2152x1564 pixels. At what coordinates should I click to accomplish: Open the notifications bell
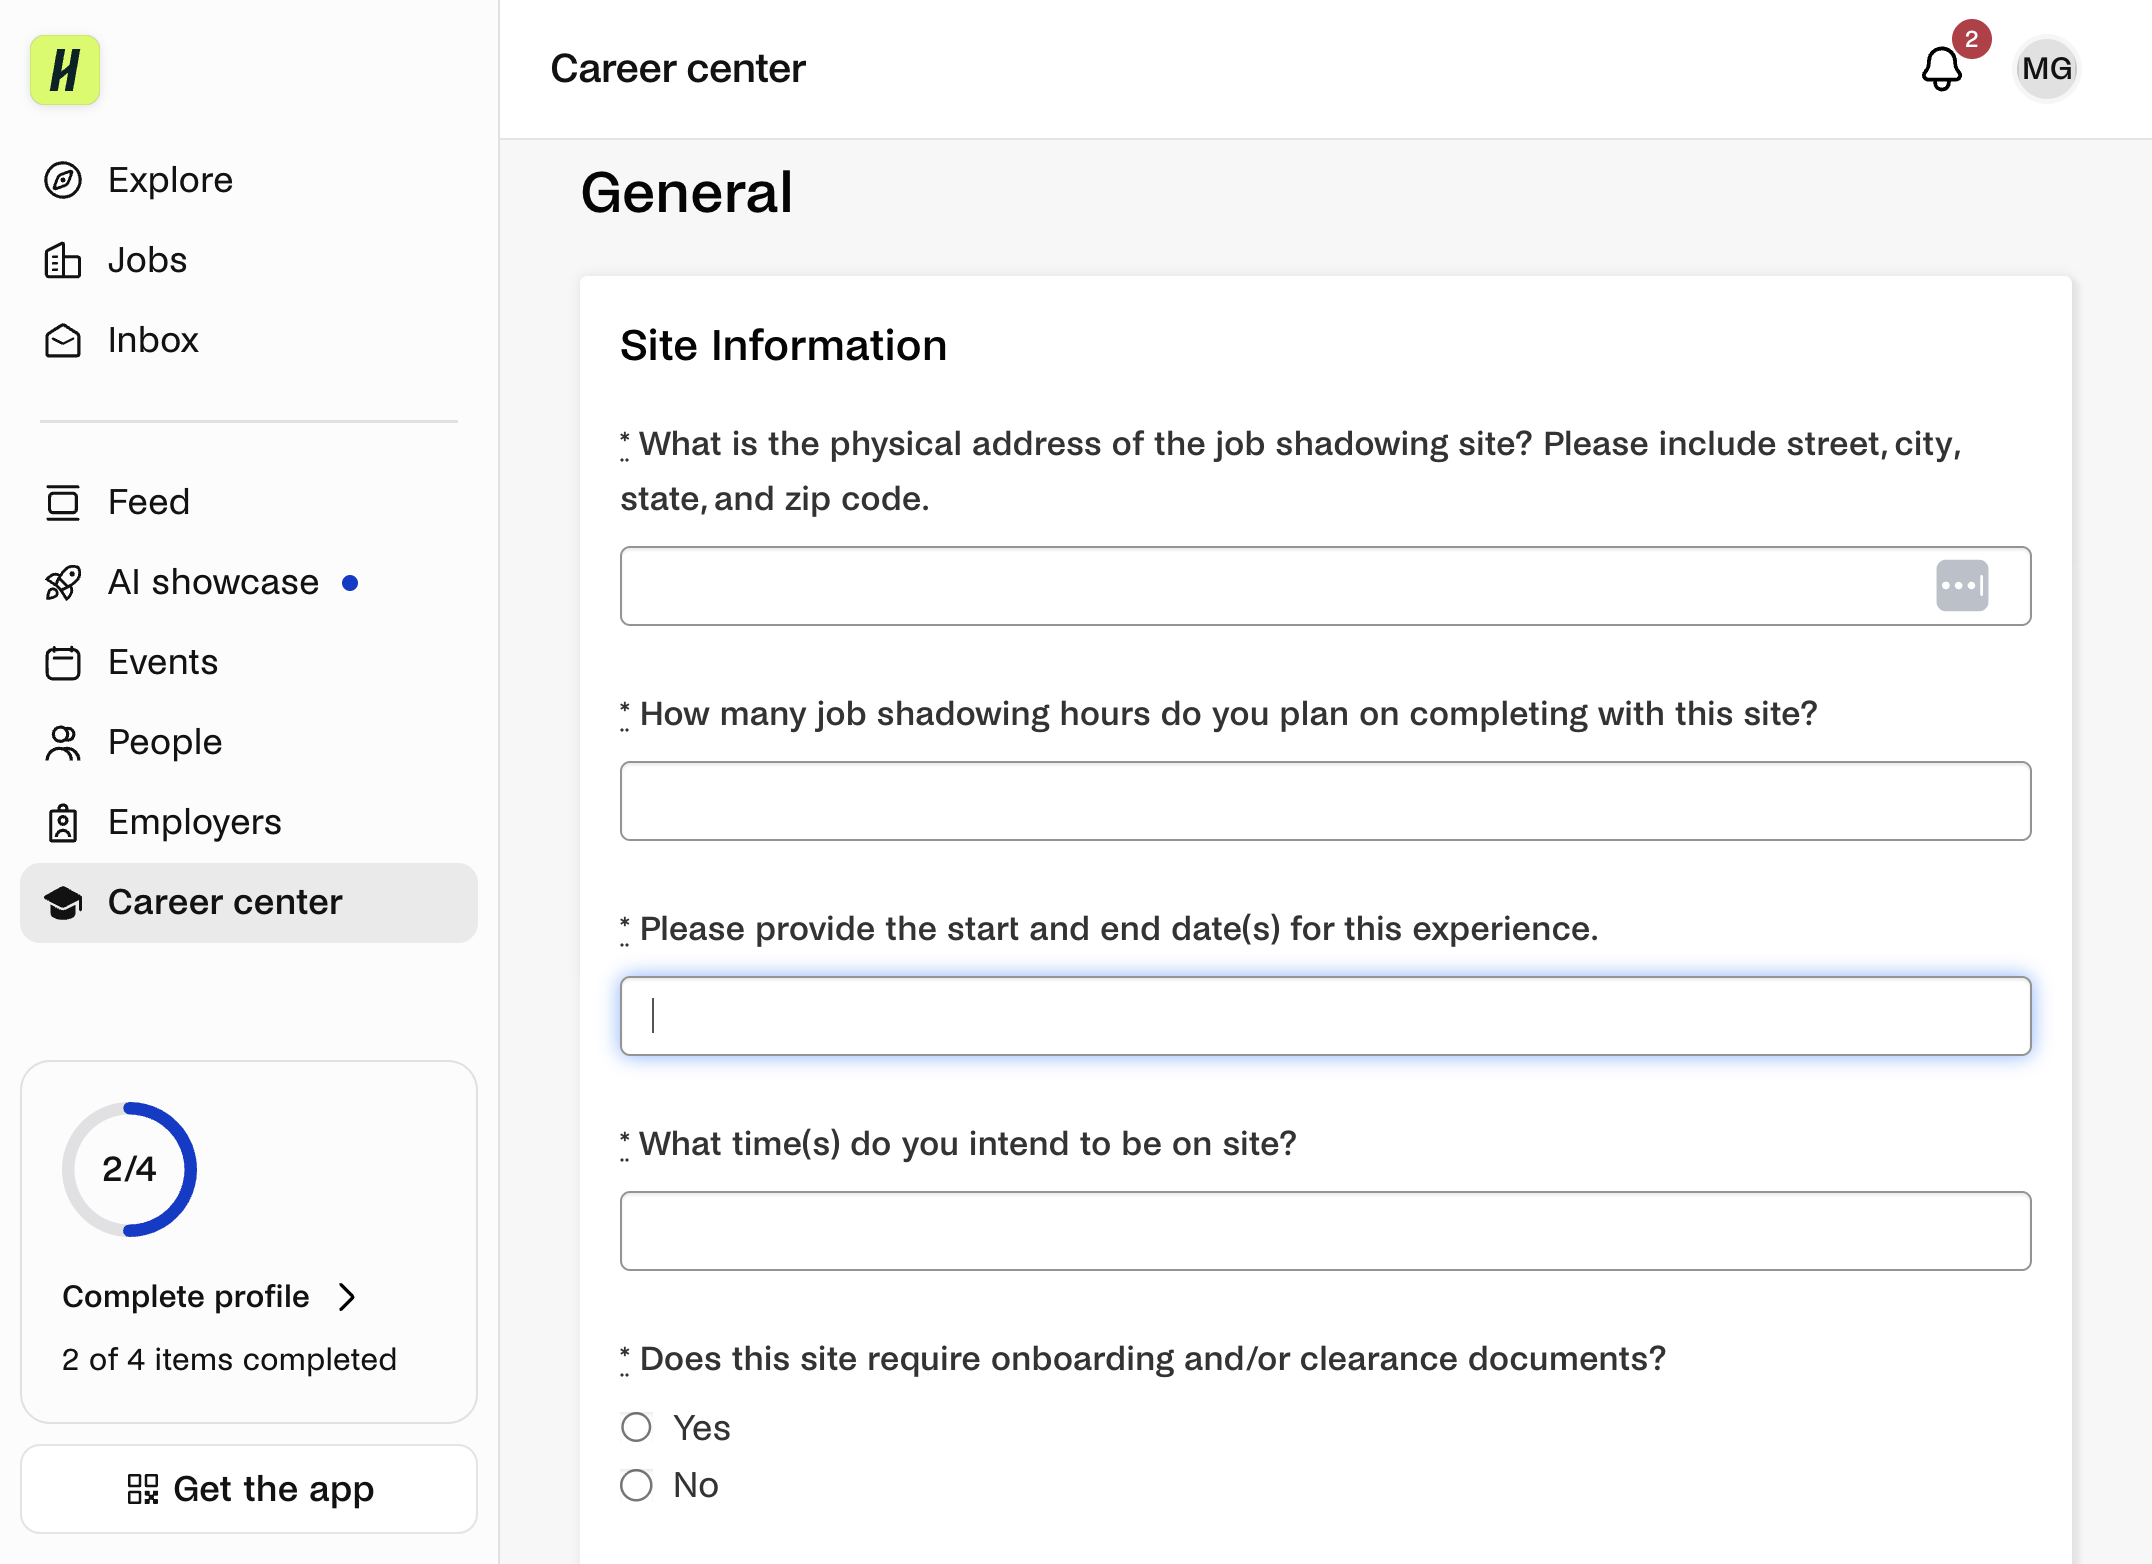click(1941, 69)
